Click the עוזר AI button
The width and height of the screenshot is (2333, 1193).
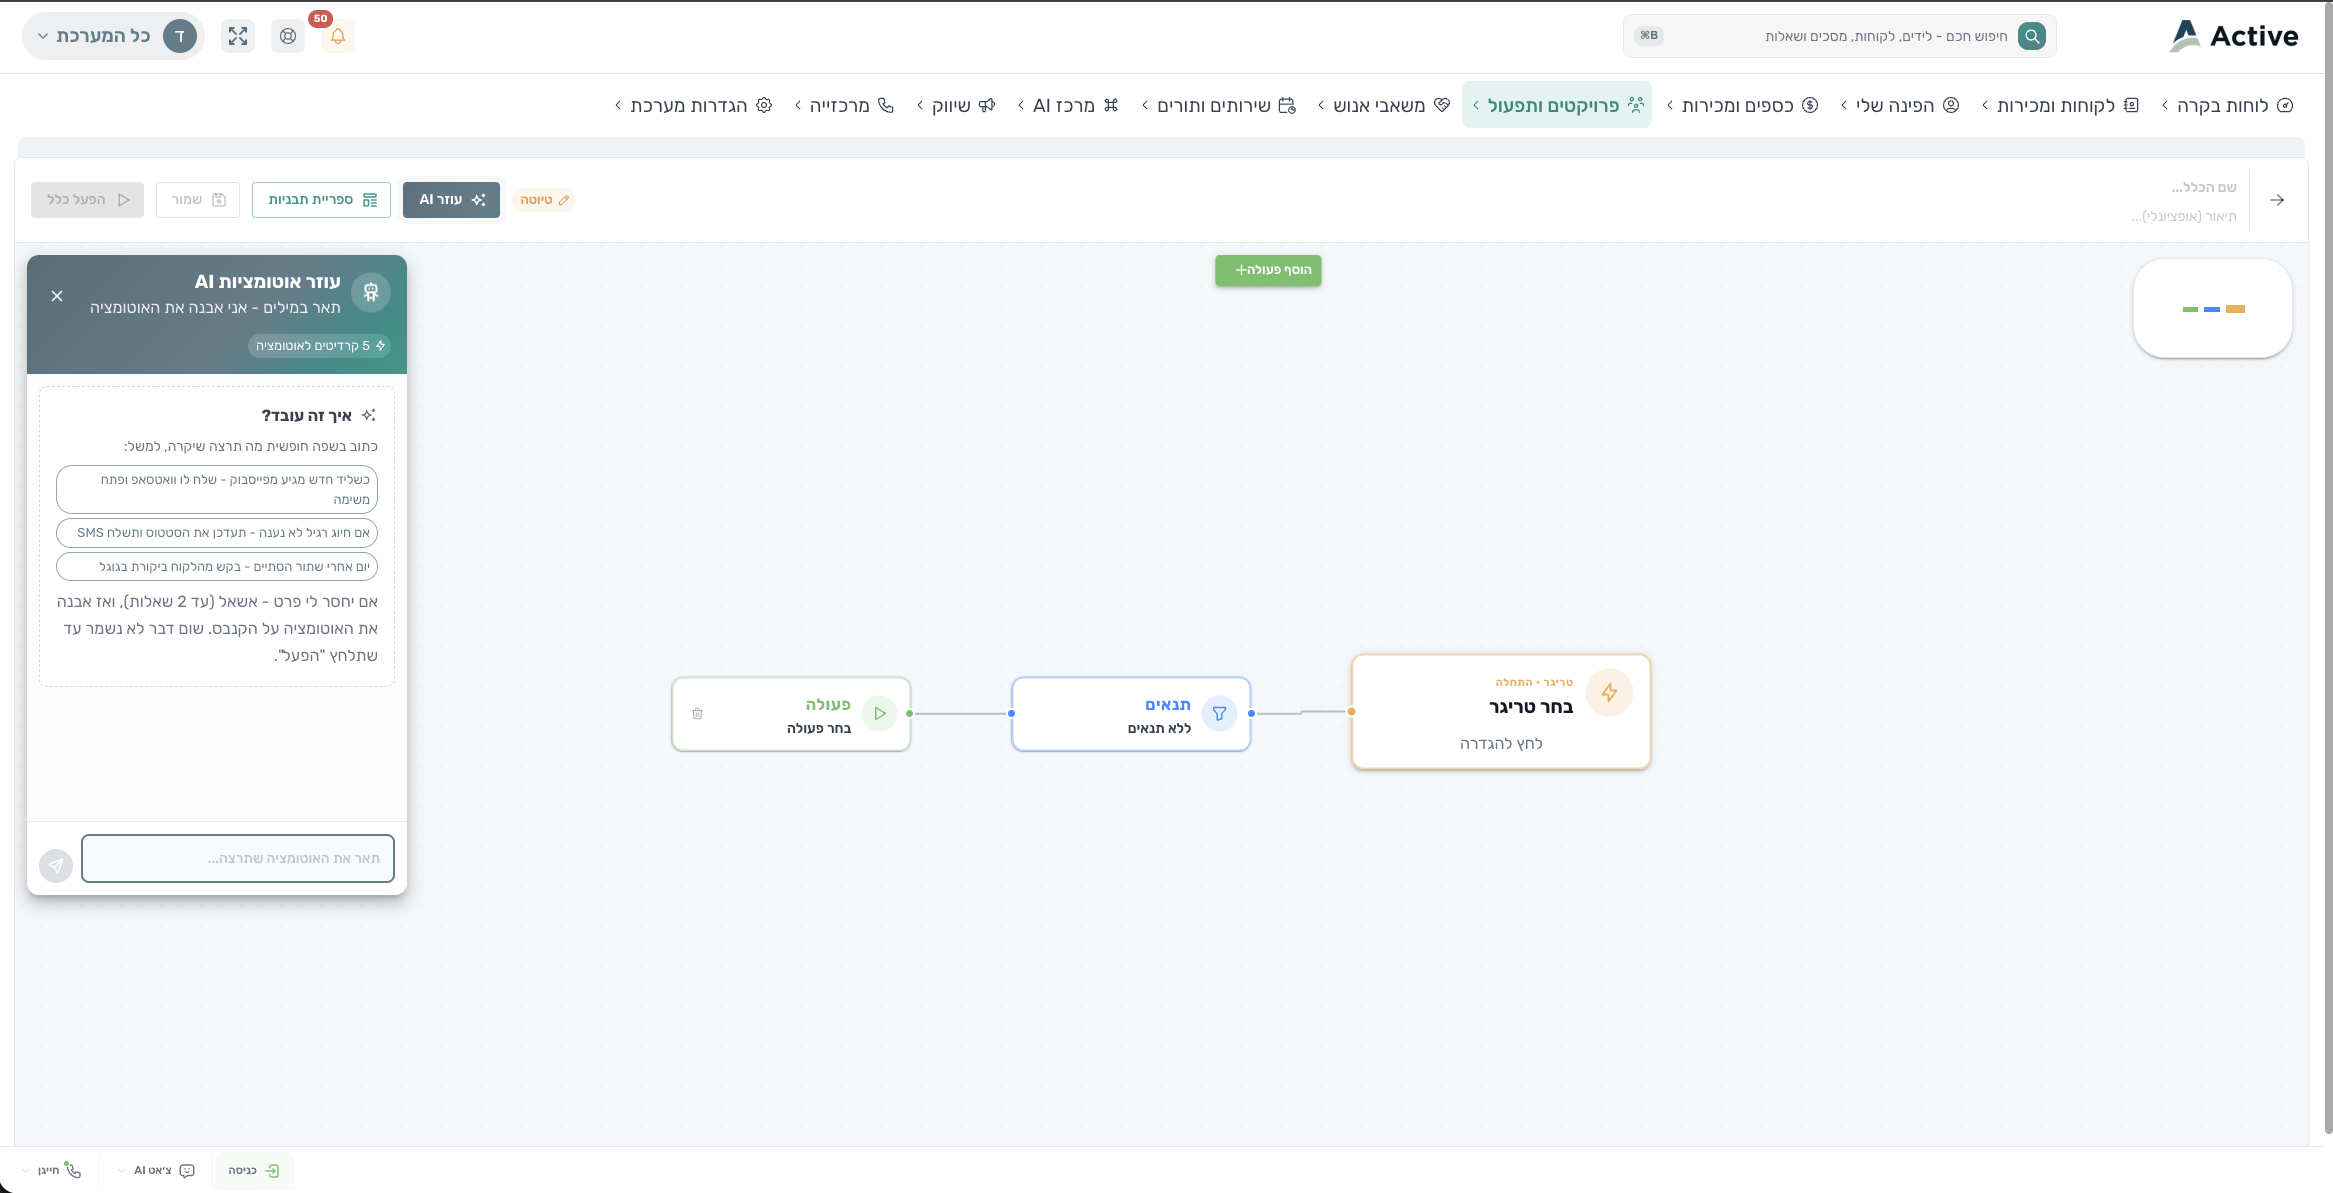coord(452,200)
